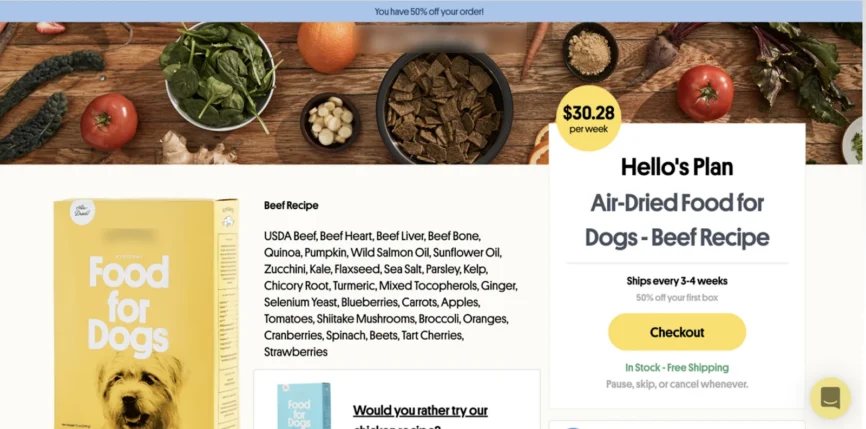Open the yellow chat support widget
This screenshot has width=866, height=429.
point(830,398)
